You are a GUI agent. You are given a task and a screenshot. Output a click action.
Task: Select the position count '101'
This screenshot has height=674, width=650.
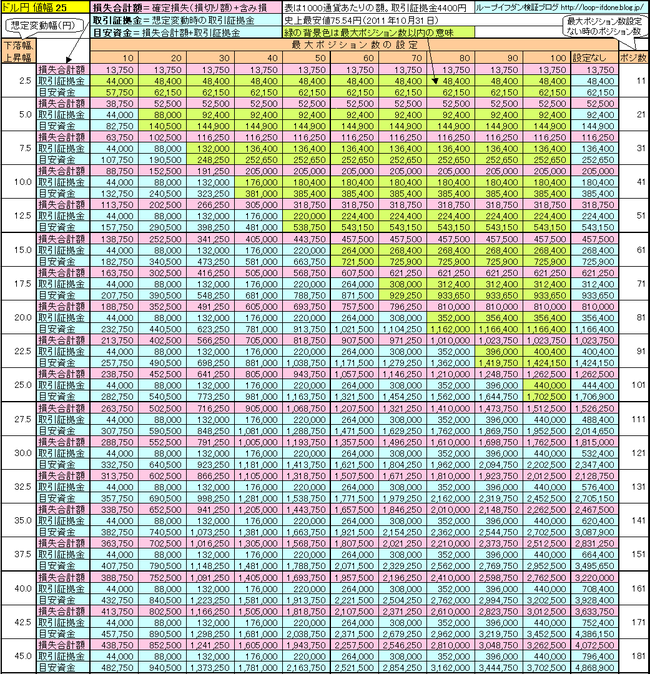coord(634,385)
